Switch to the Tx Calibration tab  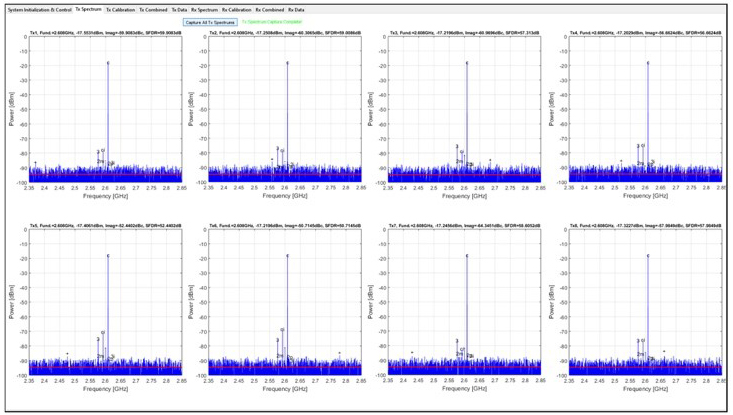(x=120, y=10)
